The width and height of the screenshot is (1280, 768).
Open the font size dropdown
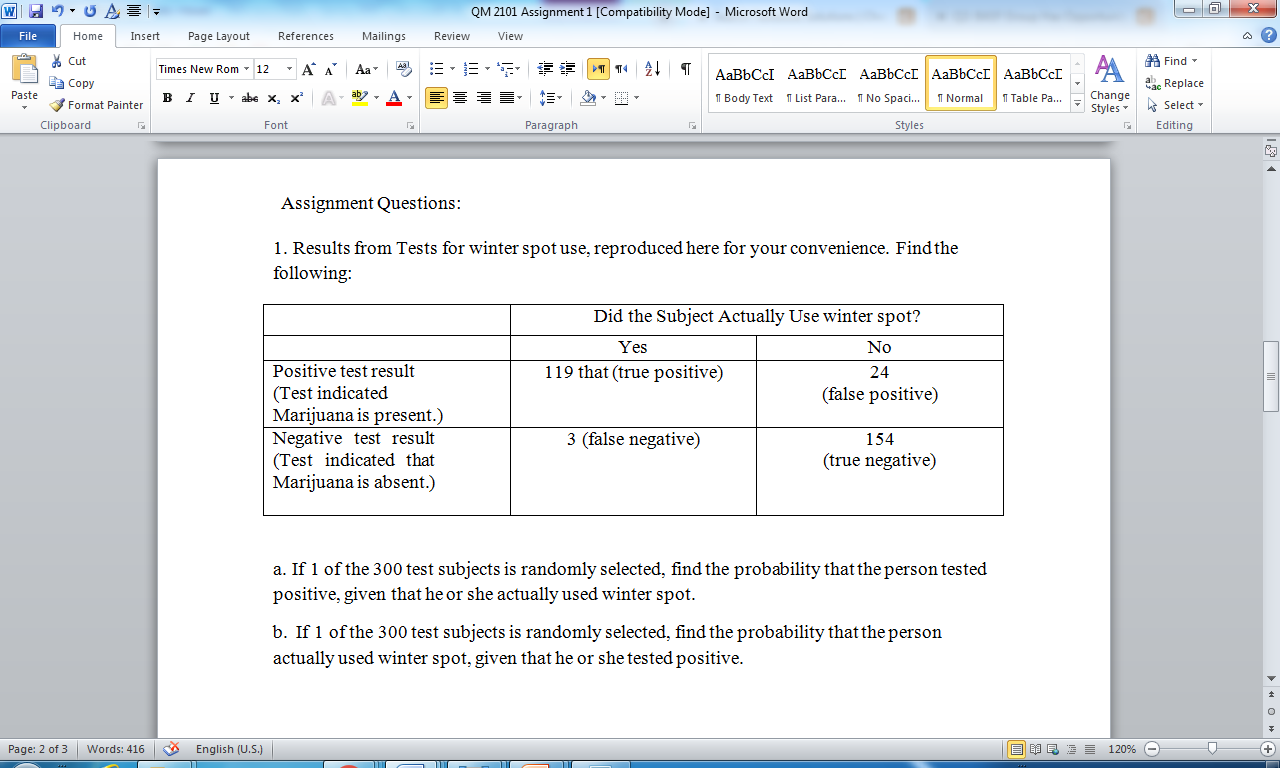pyautogui.click(x=290, y=69)
